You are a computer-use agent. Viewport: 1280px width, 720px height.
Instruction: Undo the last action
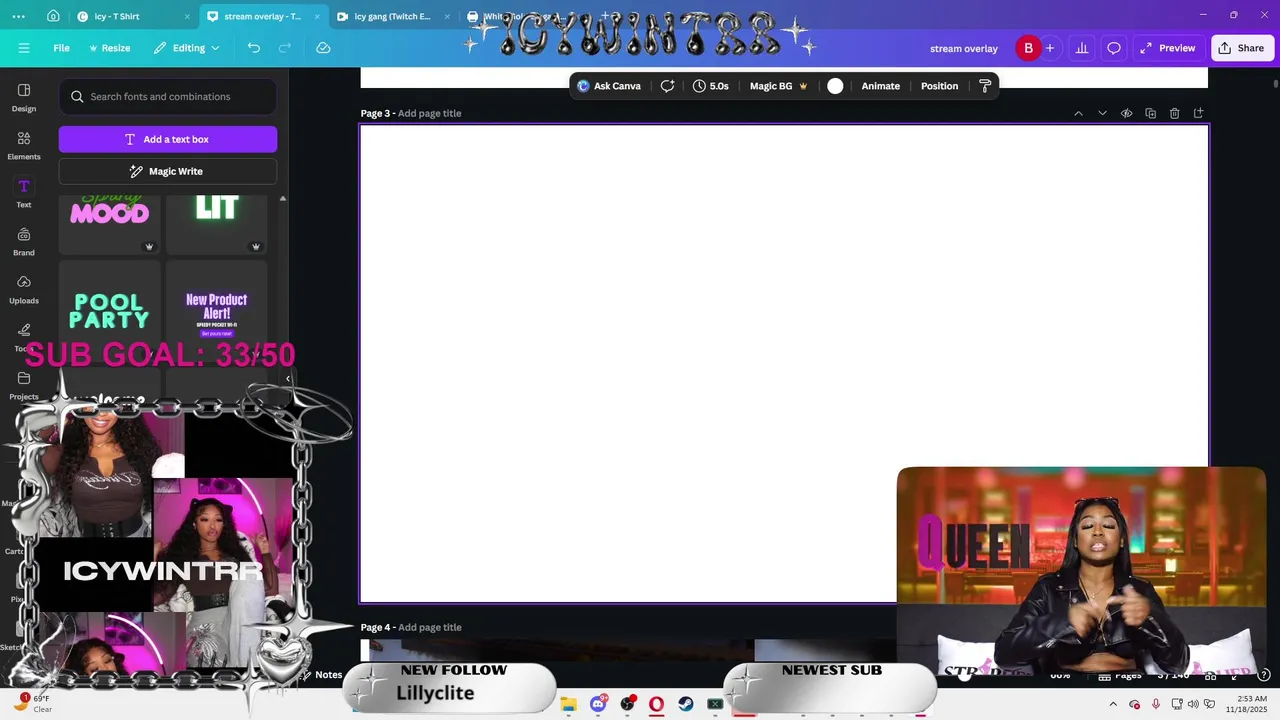[254, 48]
